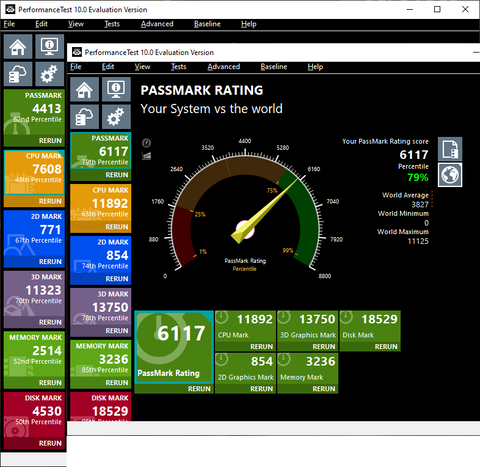This screenshot has width=480, height=467.
Task: Rerun CPU Mark under the 7608 score
Action: [50, 201]
